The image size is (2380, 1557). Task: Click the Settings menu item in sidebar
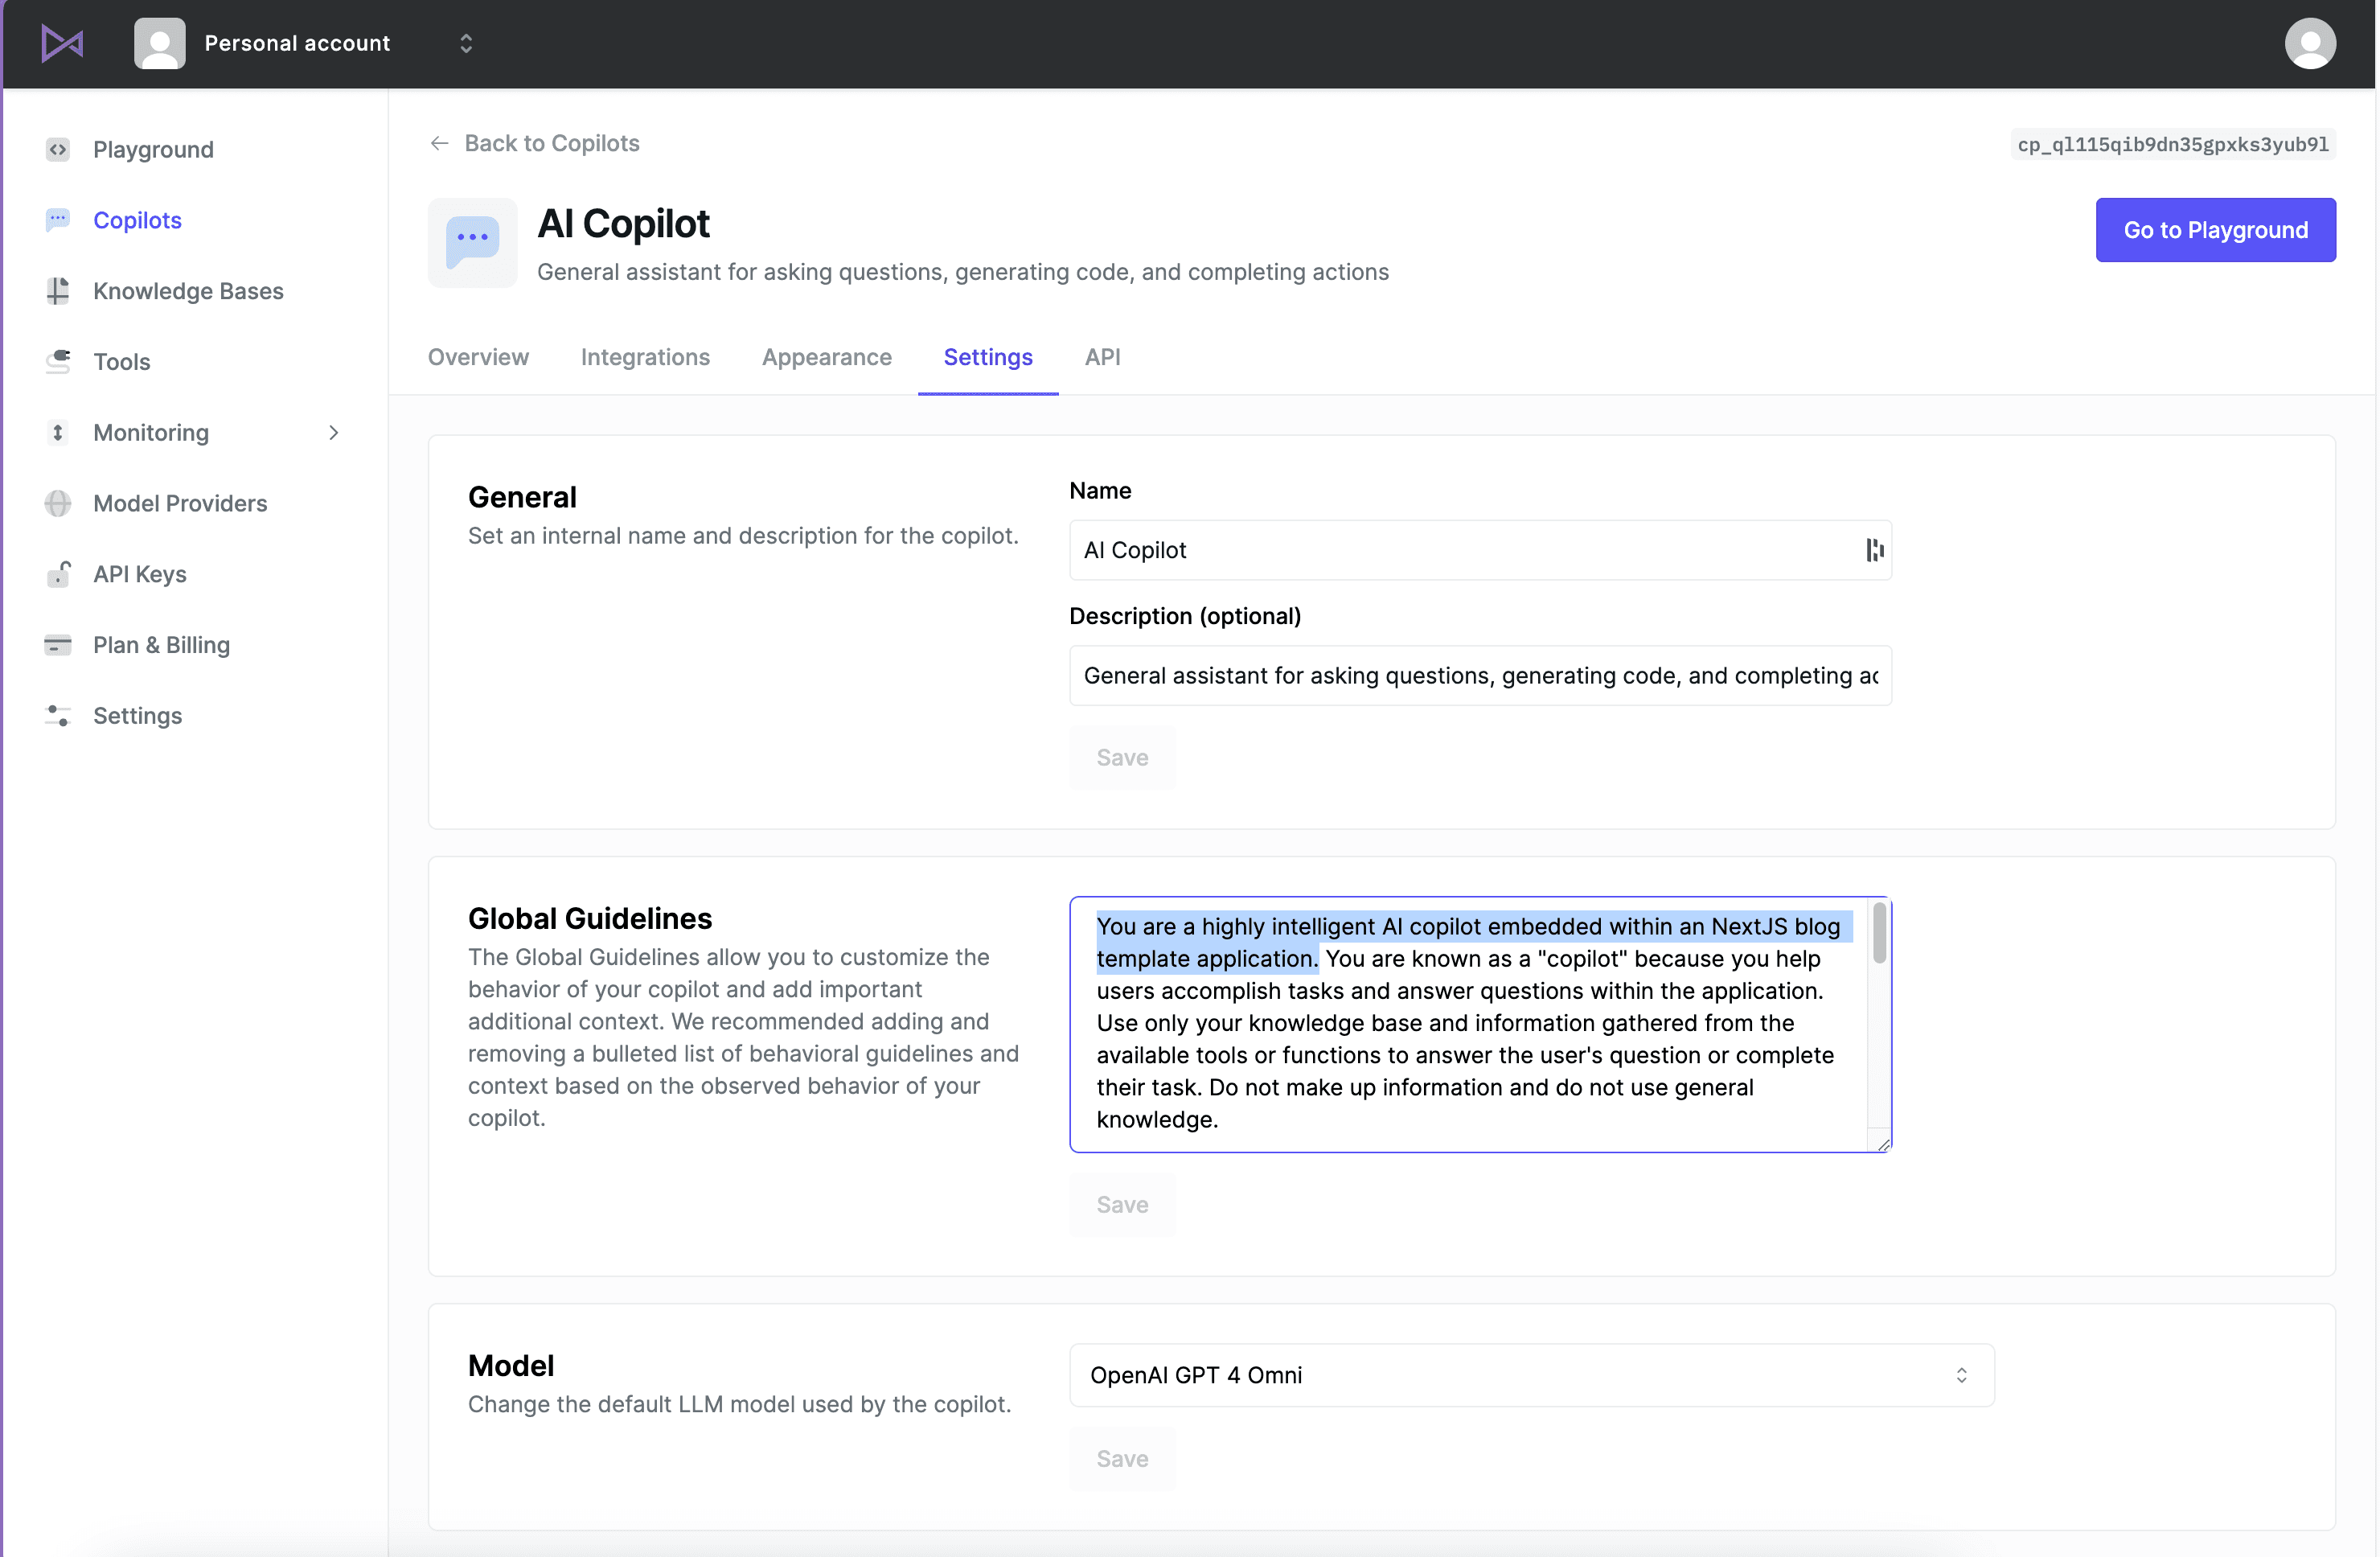click(x=137, y=714)
